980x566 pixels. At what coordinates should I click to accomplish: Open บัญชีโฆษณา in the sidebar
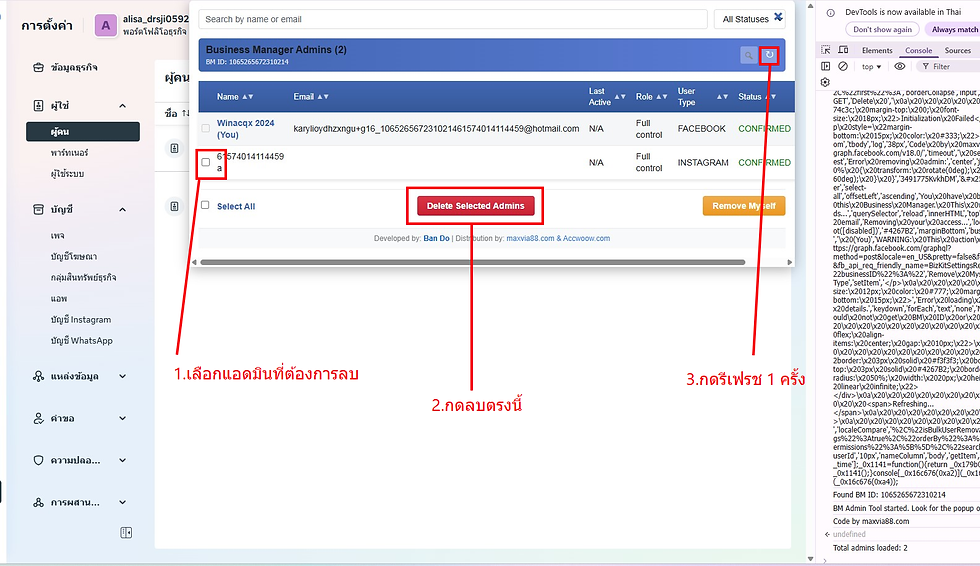(74, 257)
